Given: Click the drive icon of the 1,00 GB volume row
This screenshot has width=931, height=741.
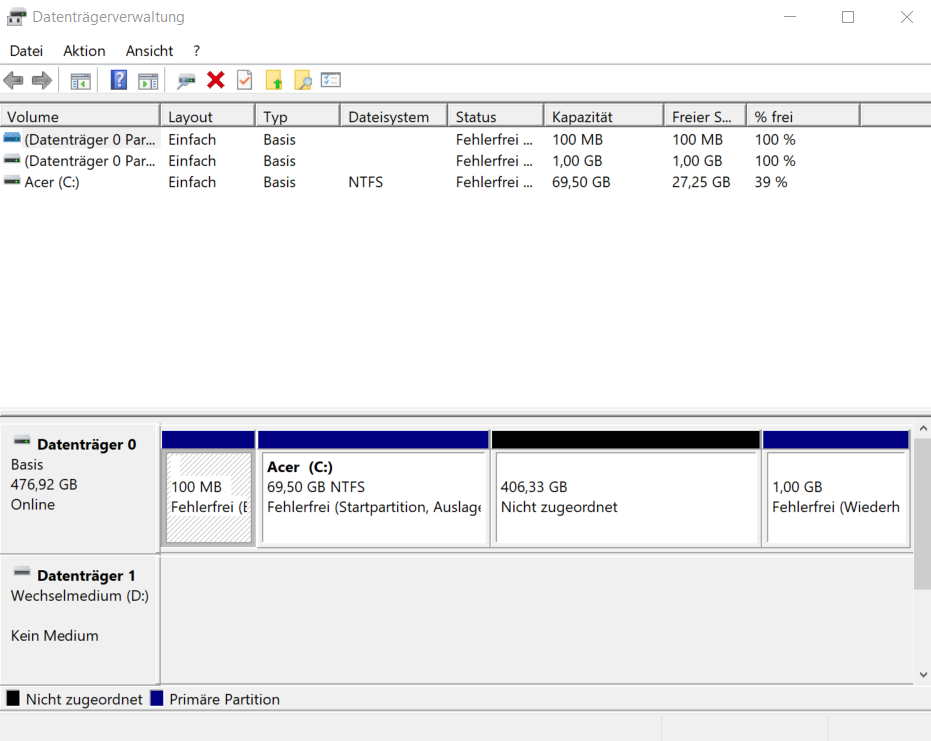Looking at the screenshot, I should coord(12,160).
